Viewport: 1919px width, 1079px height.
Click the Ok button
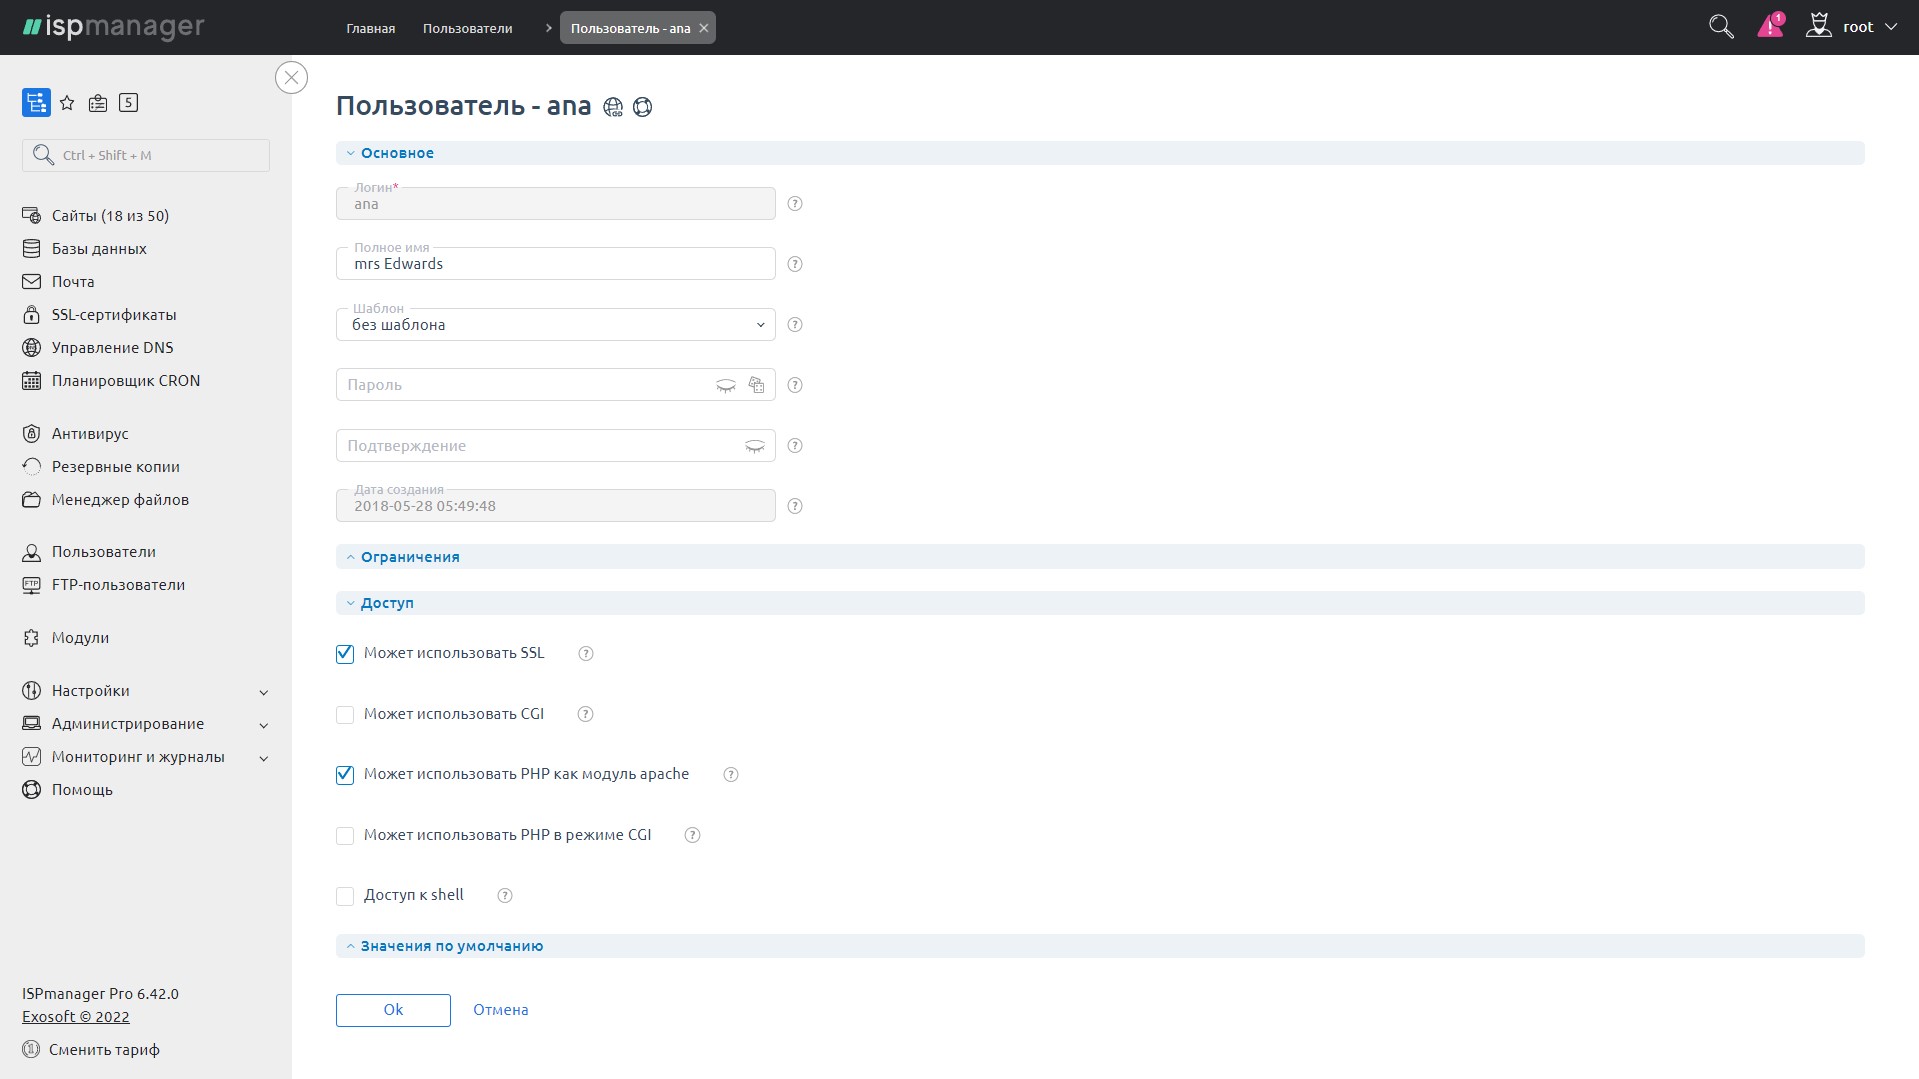point(393,1010)
